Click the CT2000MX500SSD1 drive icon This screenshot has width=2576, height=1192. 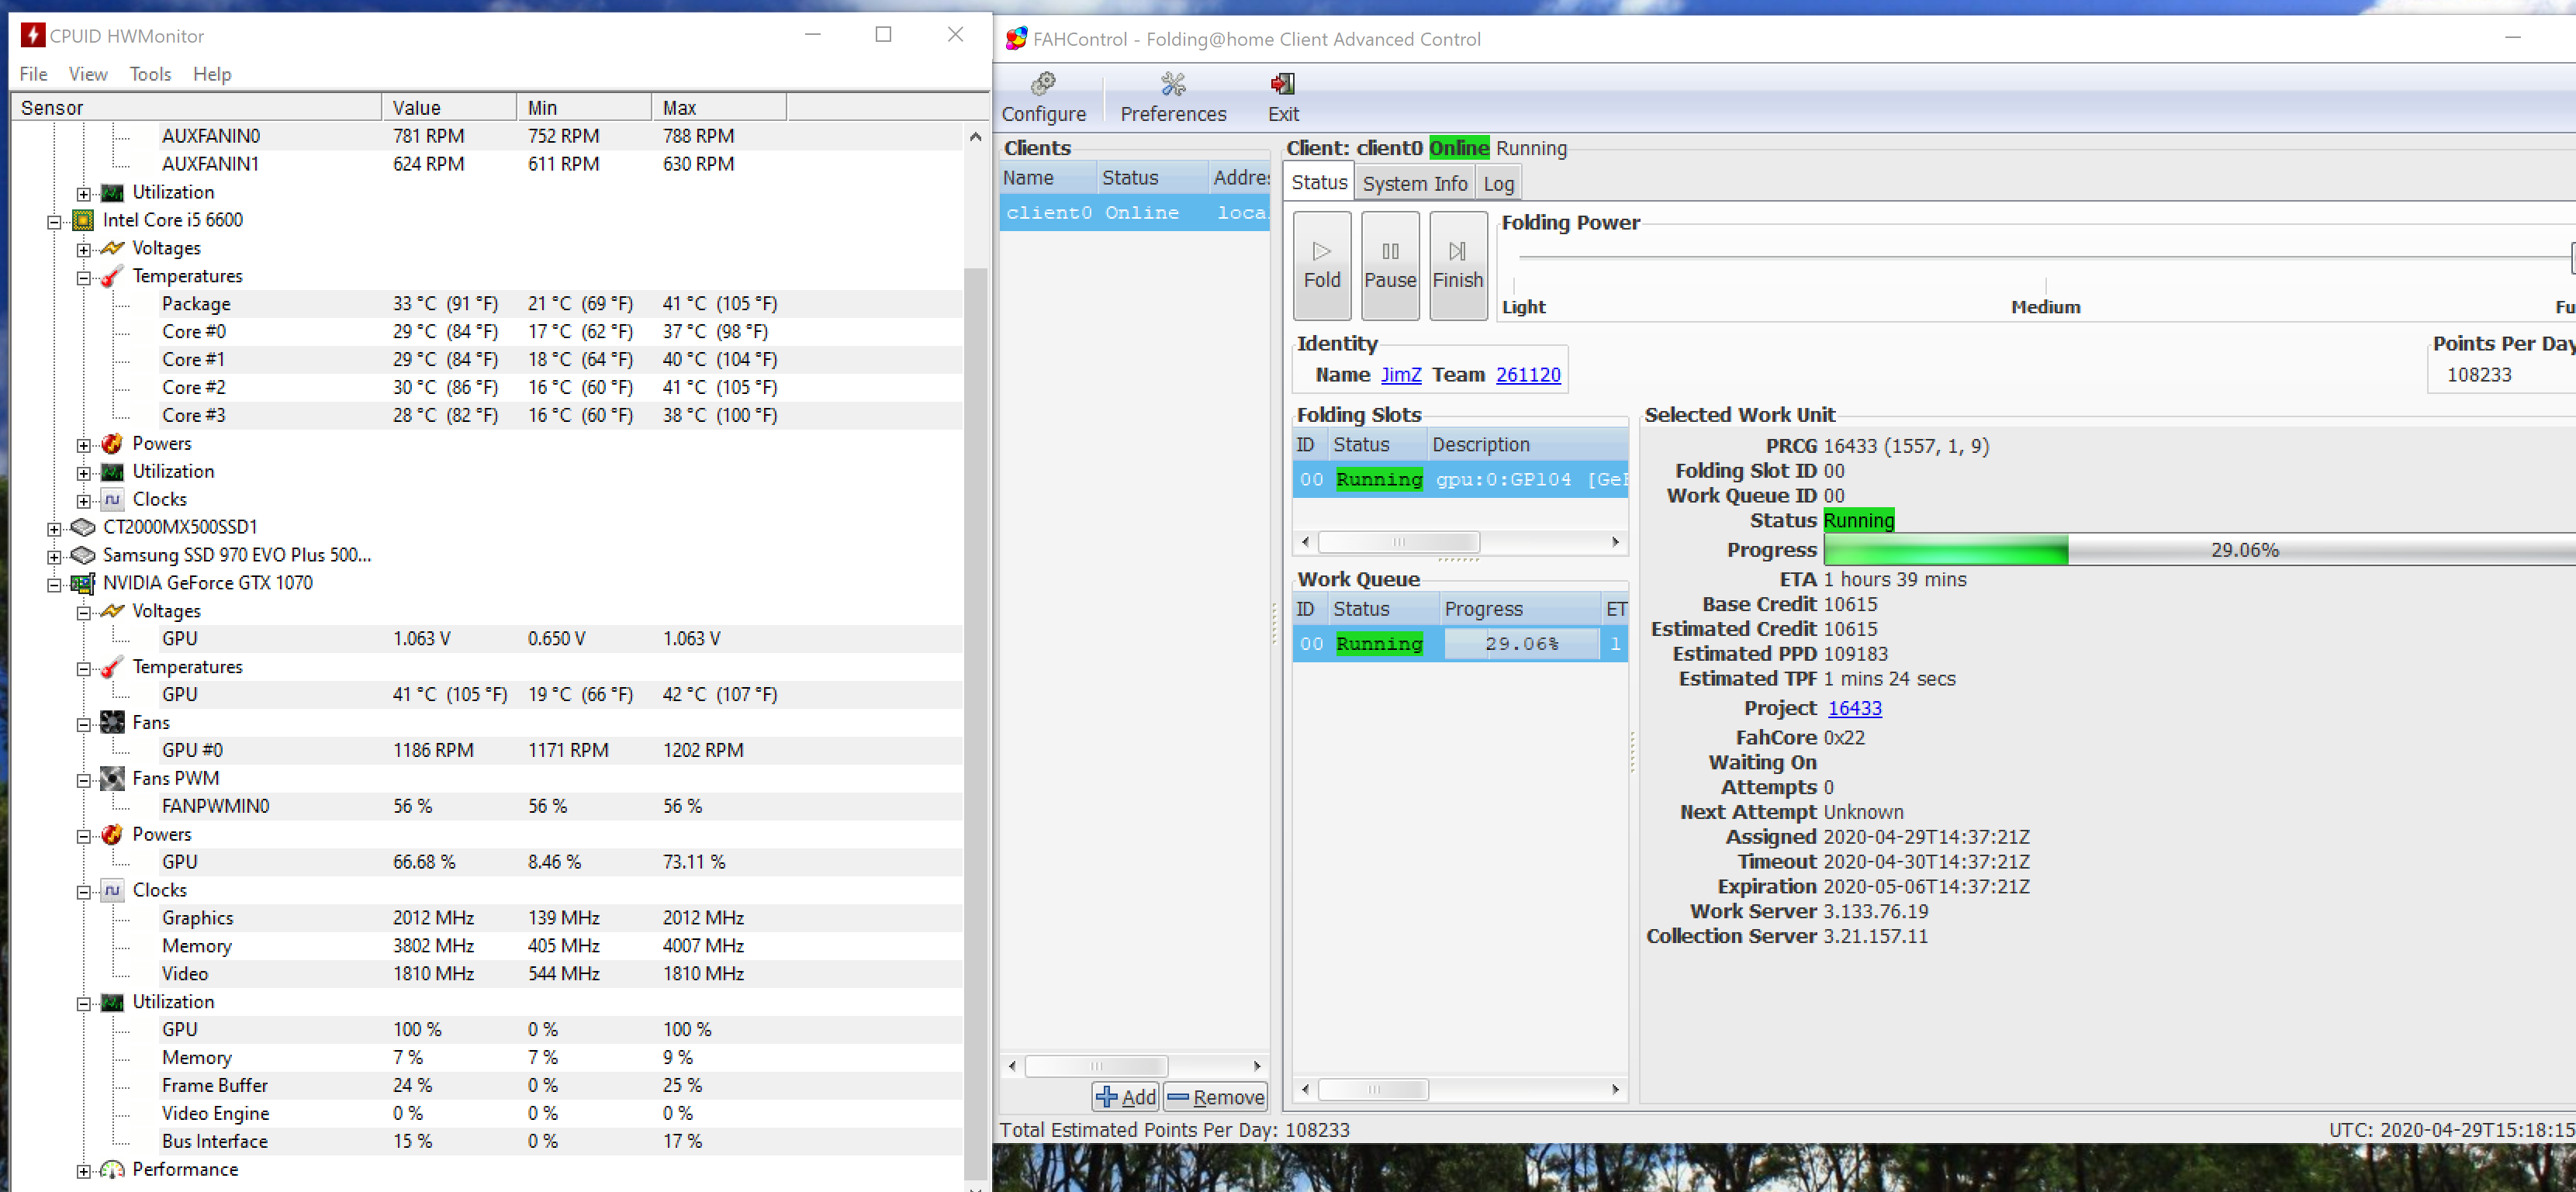coord(84,527)
